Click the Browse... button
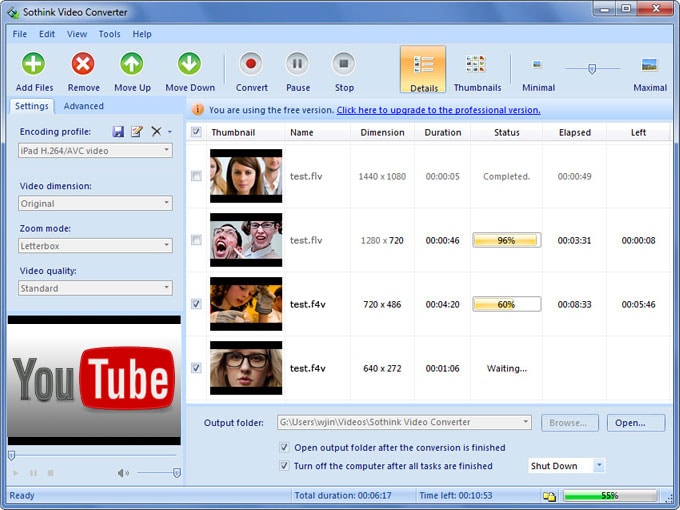Image resolution: width=680 pixels, height=510 pixels. [x=569, y=422]
